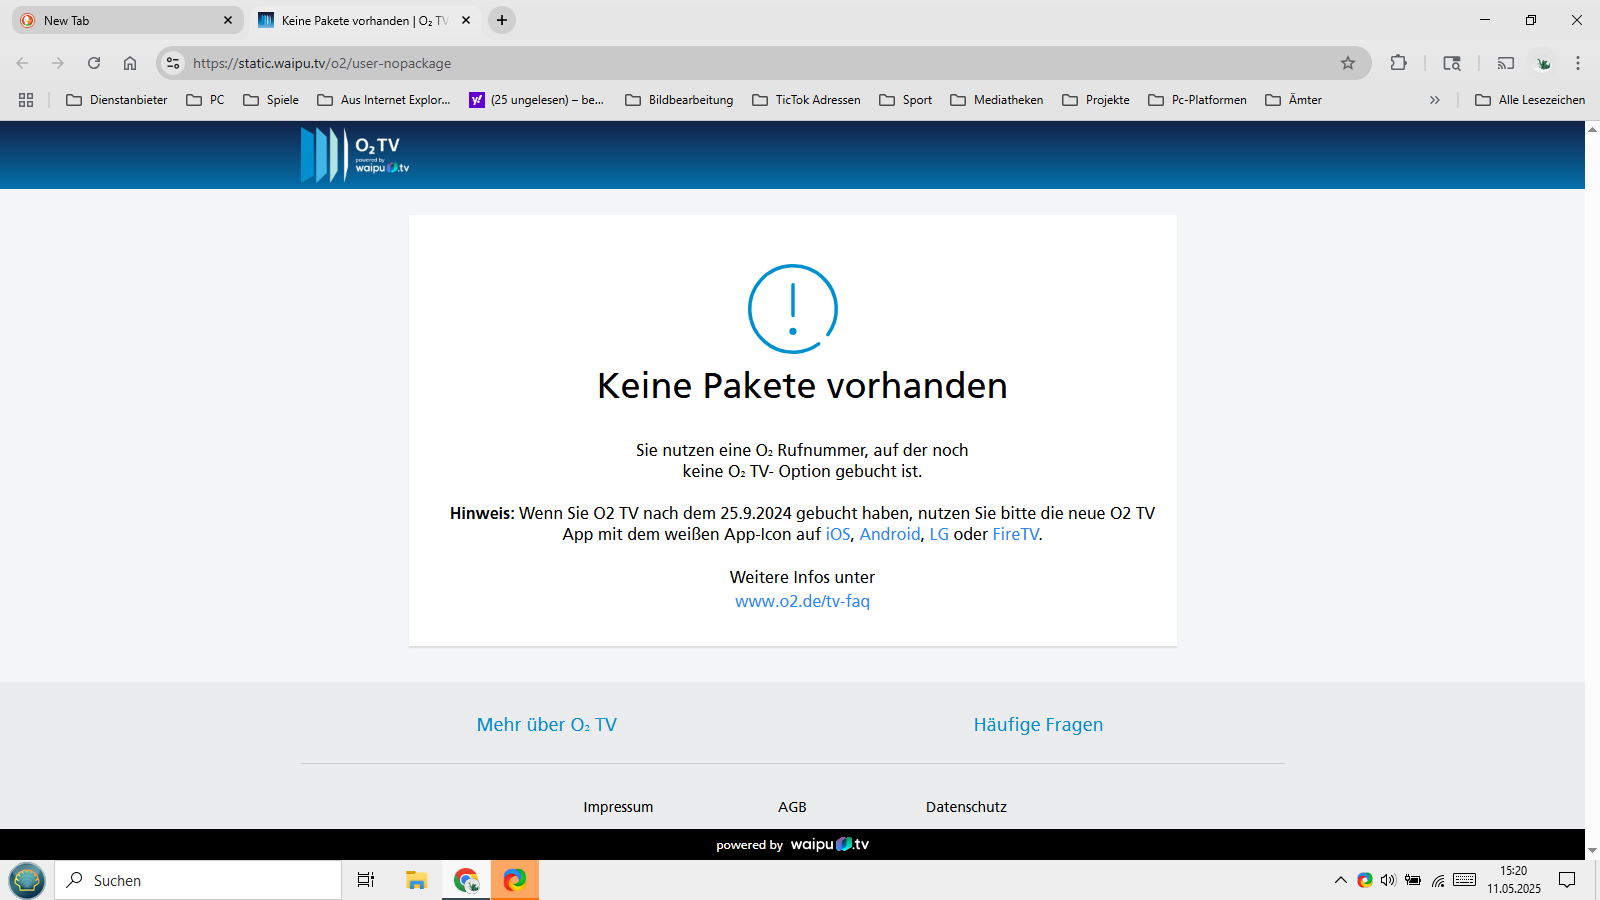Open the Bildbearbeitung bookmark folder
The image size is (1600, 900).
click(679, 100)
